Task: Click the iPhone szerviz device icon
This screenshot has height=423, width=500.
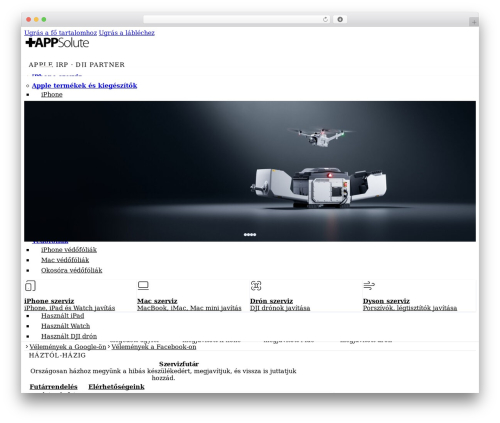Action: point(30,286)
